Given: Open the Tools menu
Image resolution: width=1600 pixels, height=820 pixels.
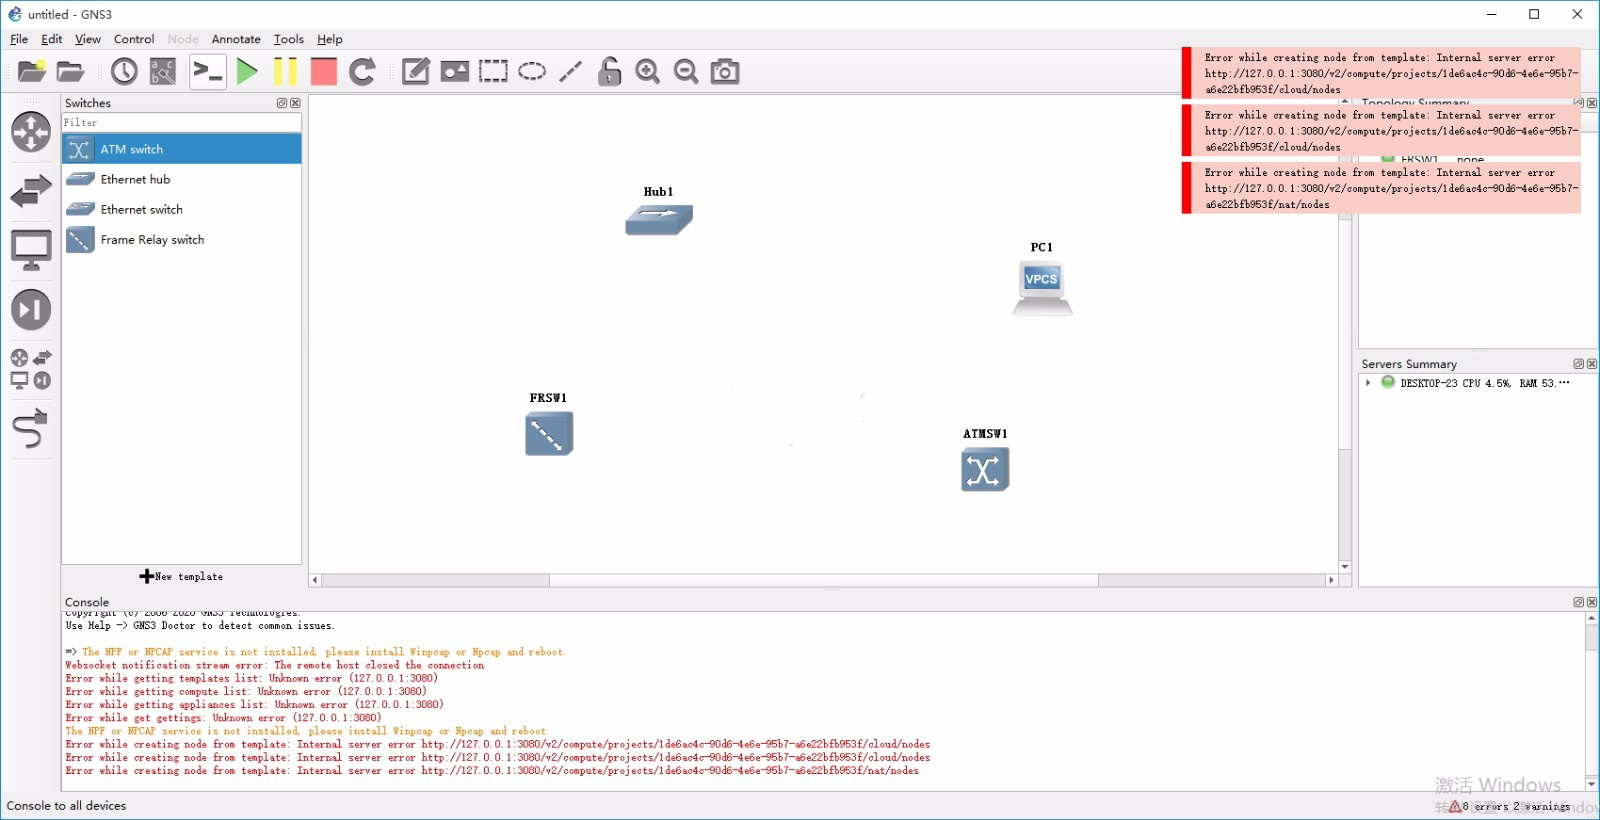Looking at the screenshot, I should [x=288, y=39].
